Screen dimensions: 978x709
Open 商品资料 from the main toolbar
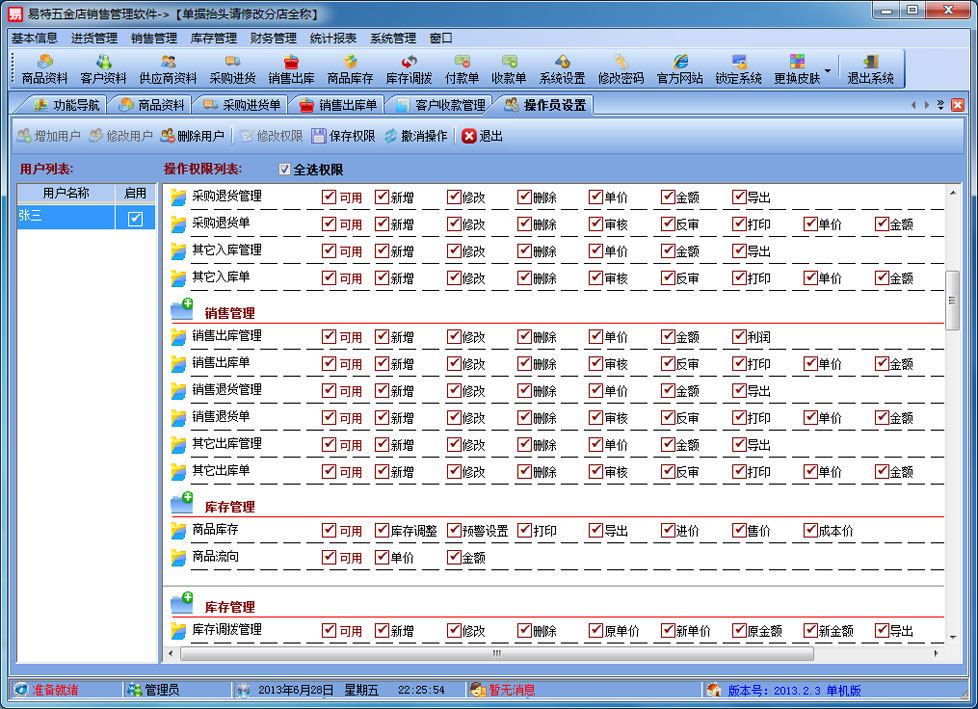pos(45,69)
